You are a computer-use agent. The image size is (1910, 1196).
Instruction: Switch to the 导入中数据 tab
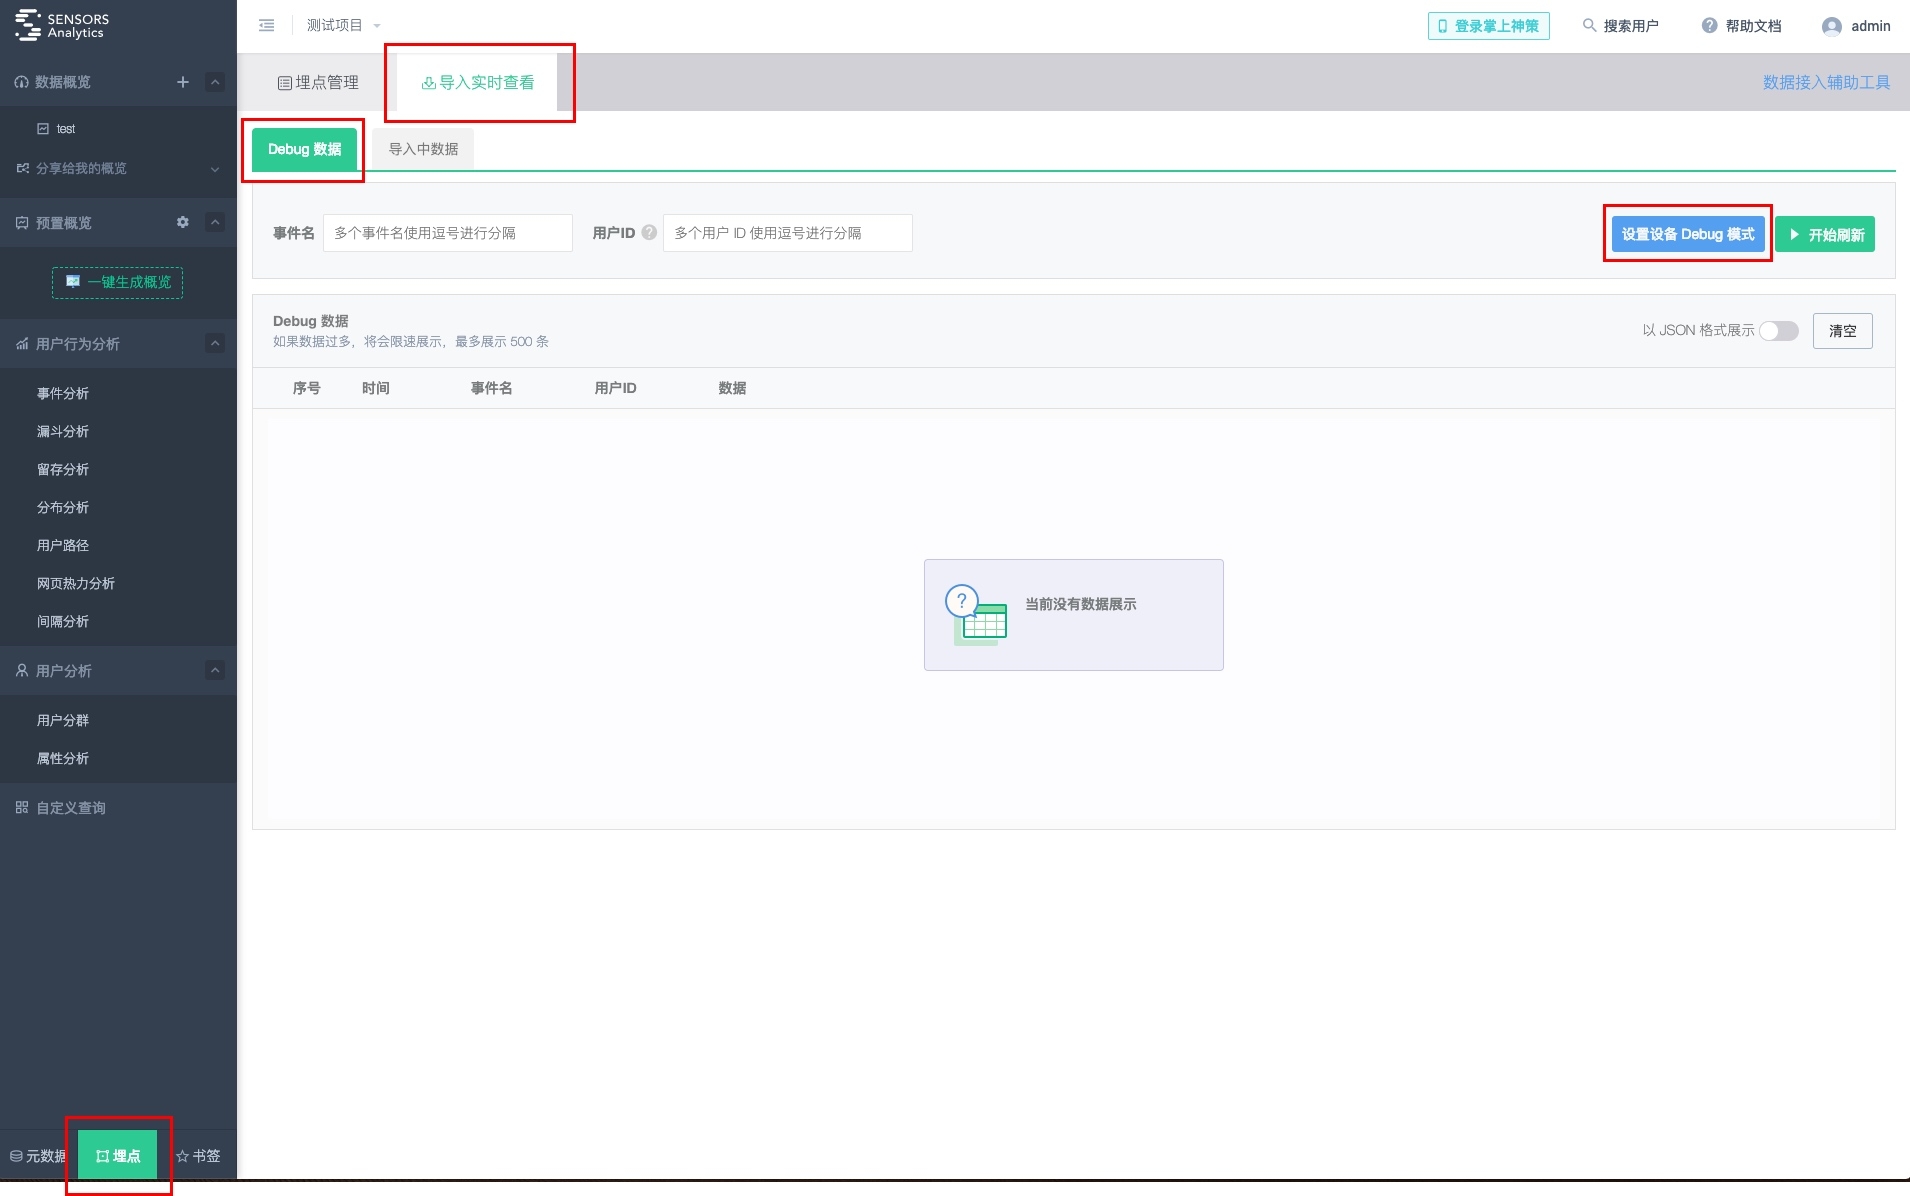pyautogui.click(x=423, y=150)
